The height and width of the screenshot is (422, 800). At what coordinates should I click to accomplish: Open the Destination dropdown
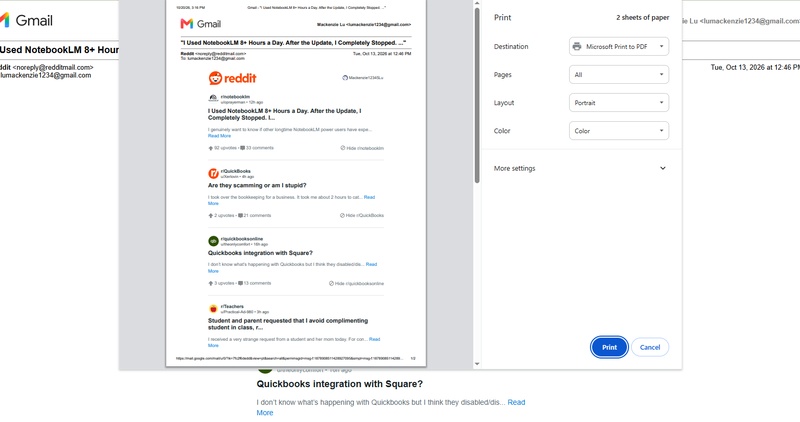[618, 46]
